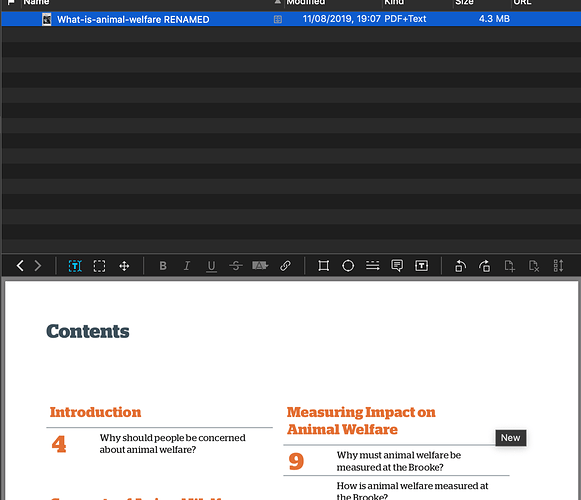Apply strikethrough to text
This screenshot has width=581, height=500.
click(236, 266)
